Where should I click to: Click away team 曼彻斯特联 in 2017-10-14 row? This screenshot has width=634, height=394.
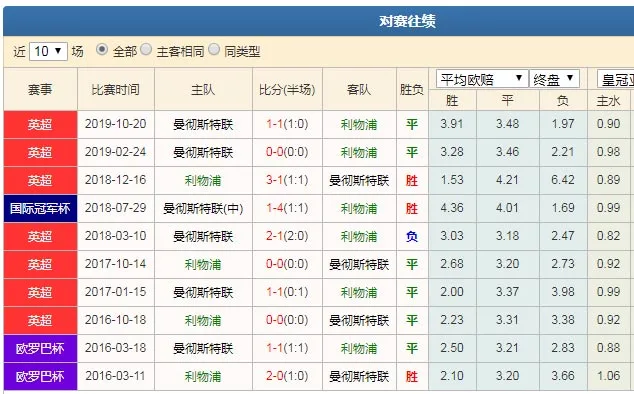pyautogui.click(x=359, y=265)
